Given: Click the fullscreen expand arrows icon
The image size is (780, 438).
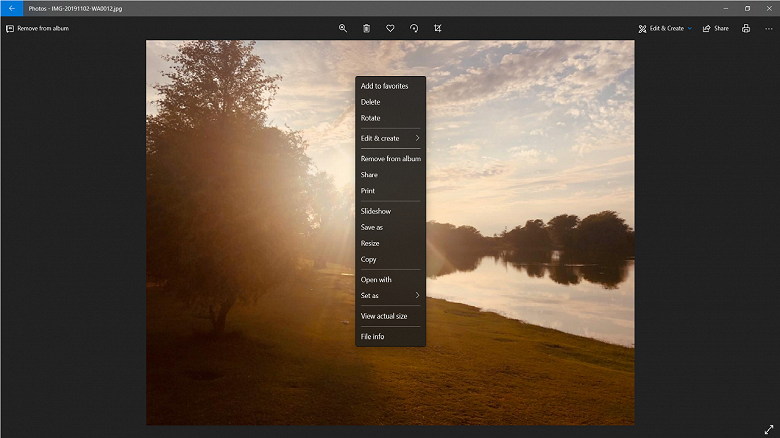Looking at the screenshot, I should tap(769, 428).
